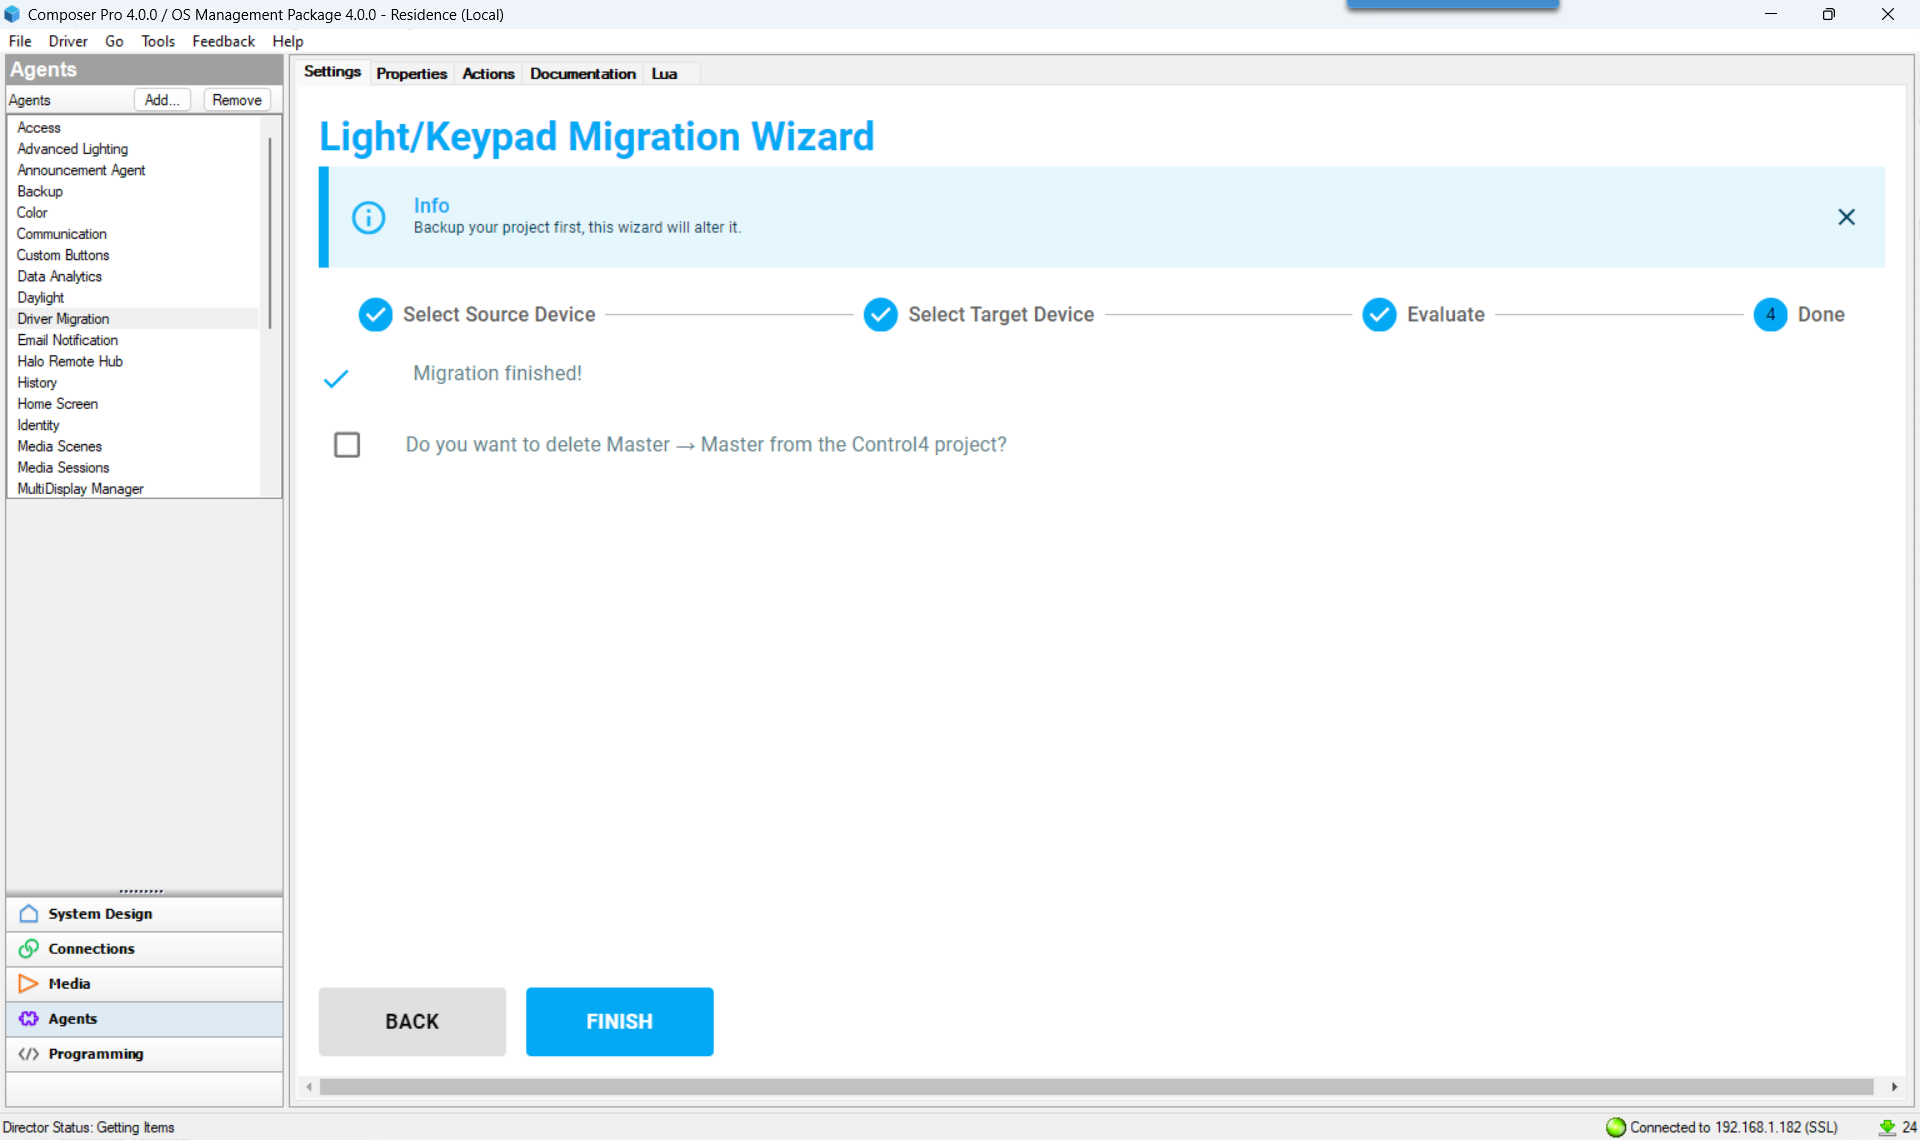
Task: Click the Remove agent button
Action: point(237,100)
